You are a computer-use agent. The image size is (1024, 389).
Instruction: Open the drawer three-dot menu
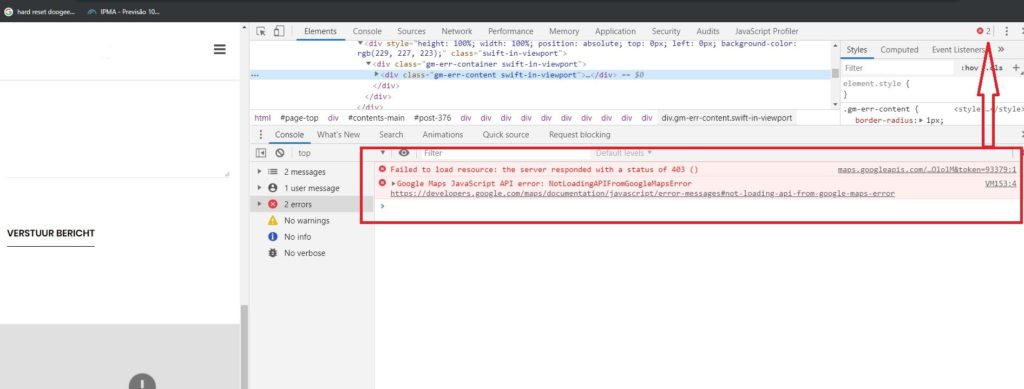pos(261,134)
